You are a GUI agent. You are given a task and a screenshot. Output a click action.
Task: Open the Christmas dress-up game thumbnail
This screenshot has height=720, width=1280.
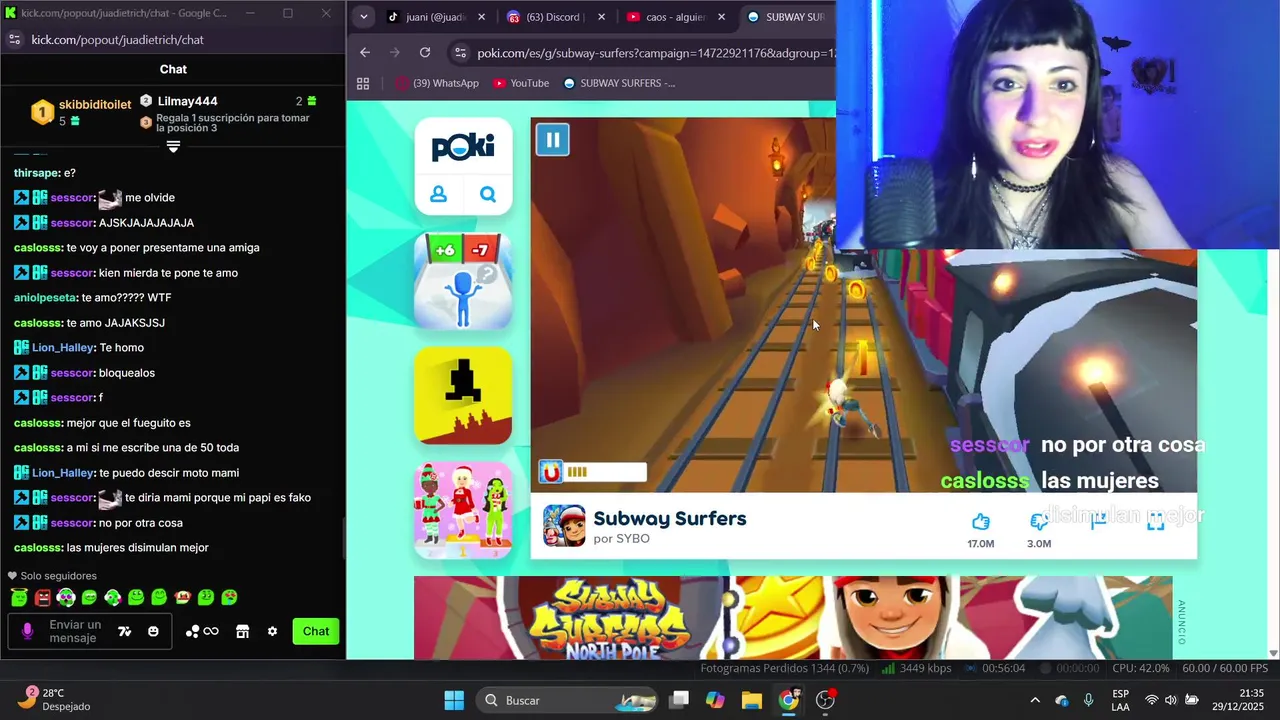tap(463, 509)
